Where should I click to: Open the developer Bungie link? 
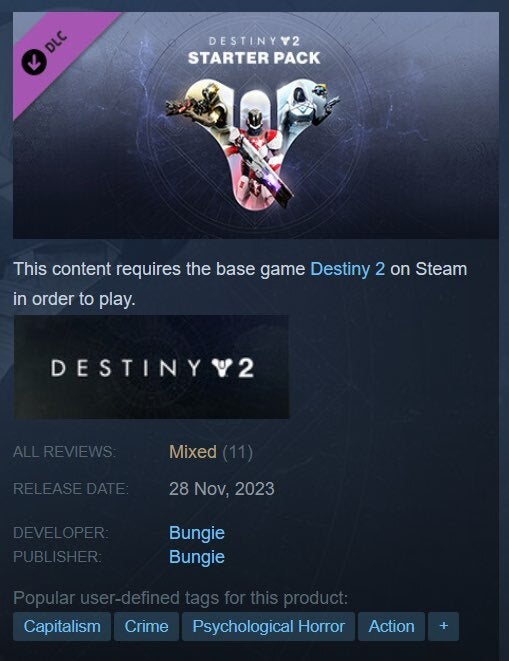click(197, 533)
